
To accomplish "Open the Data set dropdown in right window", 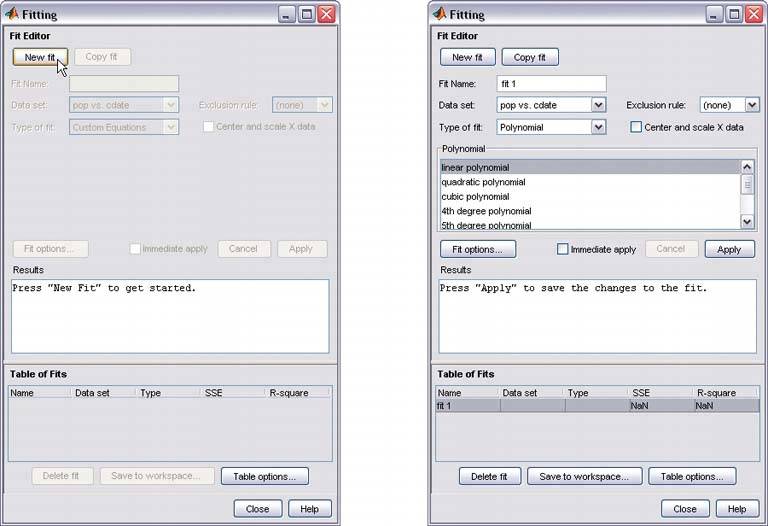I will [598, 105].
